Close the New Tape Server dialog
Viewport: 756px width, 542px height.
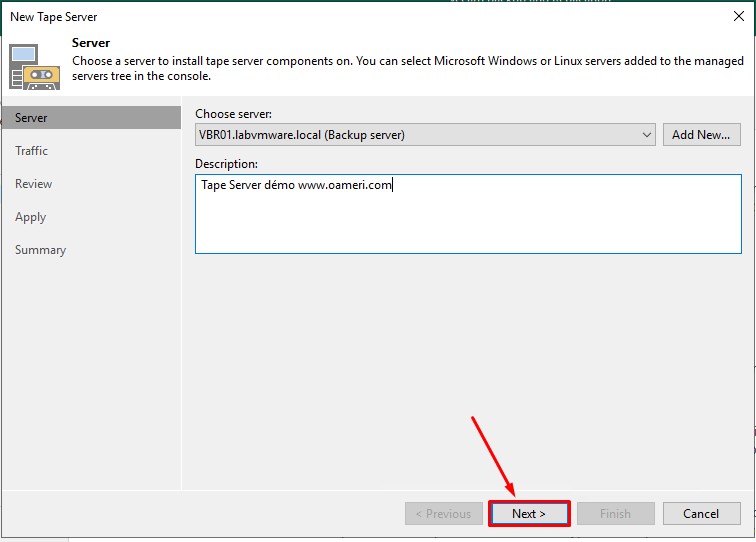point(738,17)
